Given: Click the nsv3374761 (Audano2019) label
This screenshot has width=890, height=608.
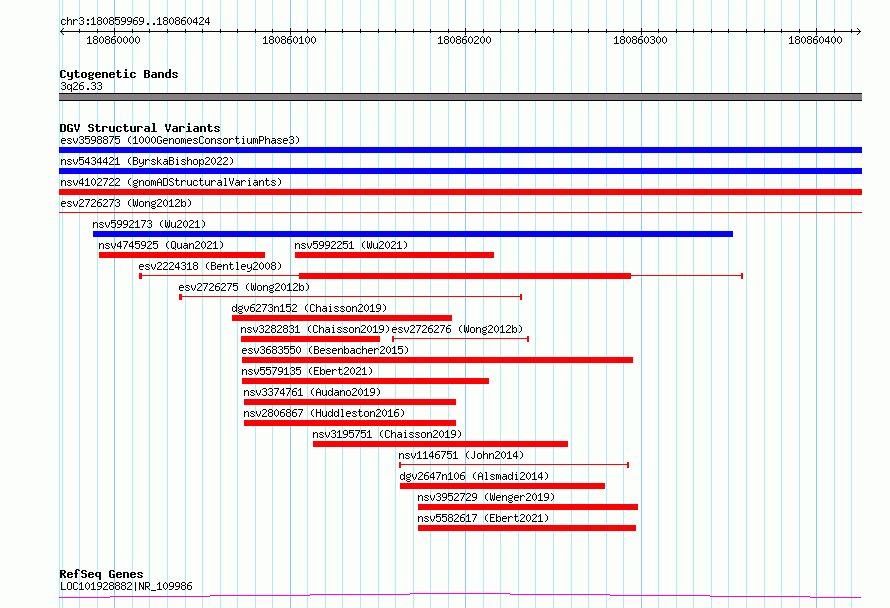Looking at the screenshot, I should tap(312, 392).
